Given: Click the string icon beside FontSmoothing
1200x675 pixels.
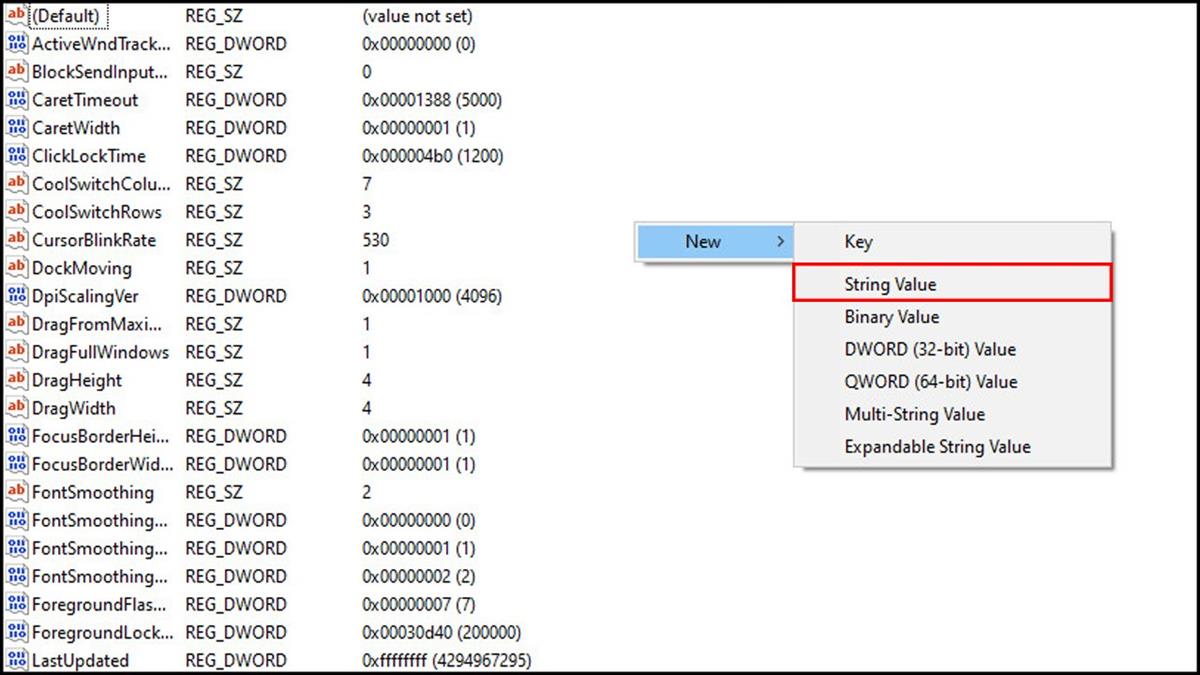Looking at the screenshot, I should (x=16, y=492).
